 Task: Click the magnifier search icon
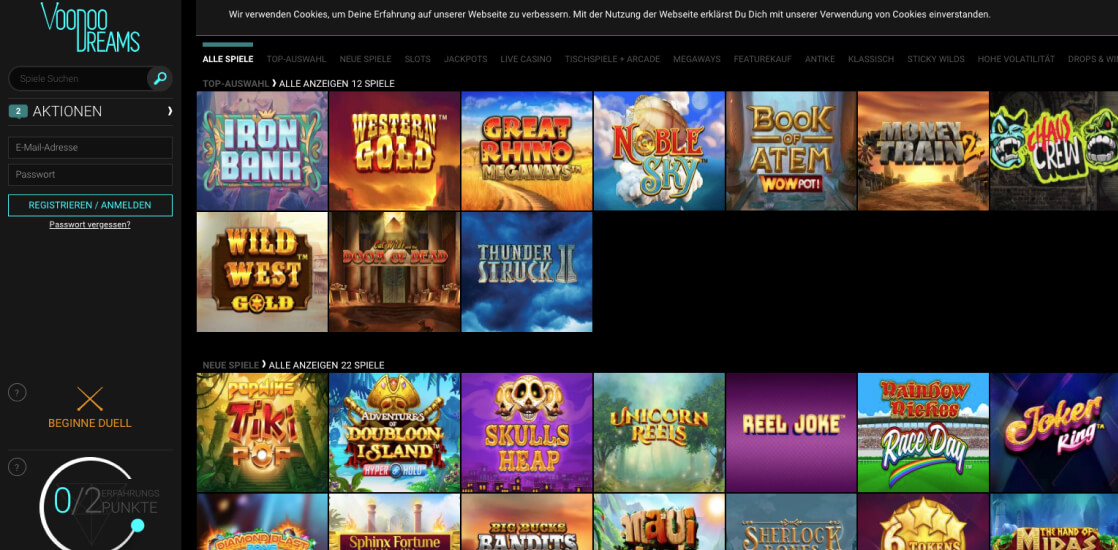click(160, 78)
